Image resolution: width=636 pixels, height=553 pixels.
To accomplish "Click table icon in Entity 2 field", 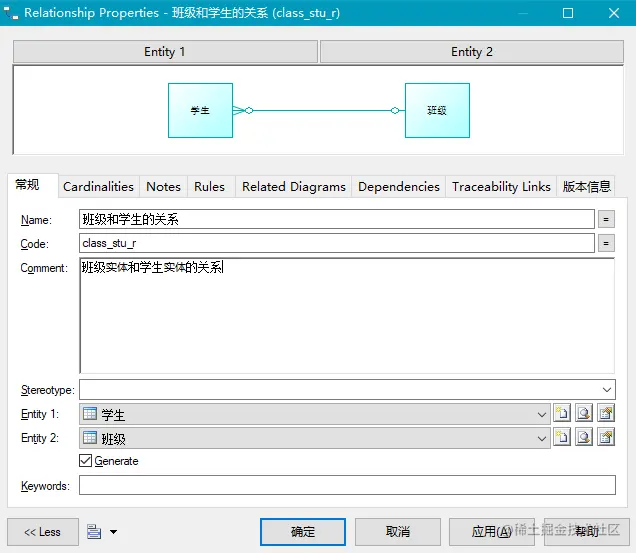I will tap(90, 437).
